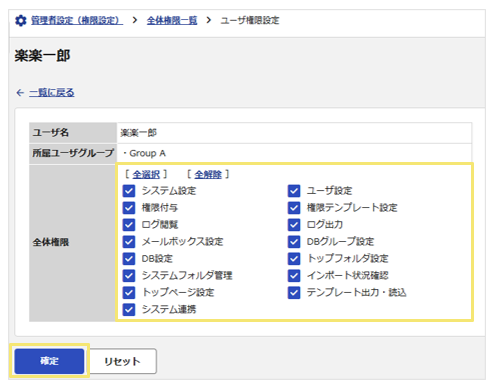This screenshot has width=496, height=392.
Task: Click the 確定 confirm button
Action: pos(49,361)
